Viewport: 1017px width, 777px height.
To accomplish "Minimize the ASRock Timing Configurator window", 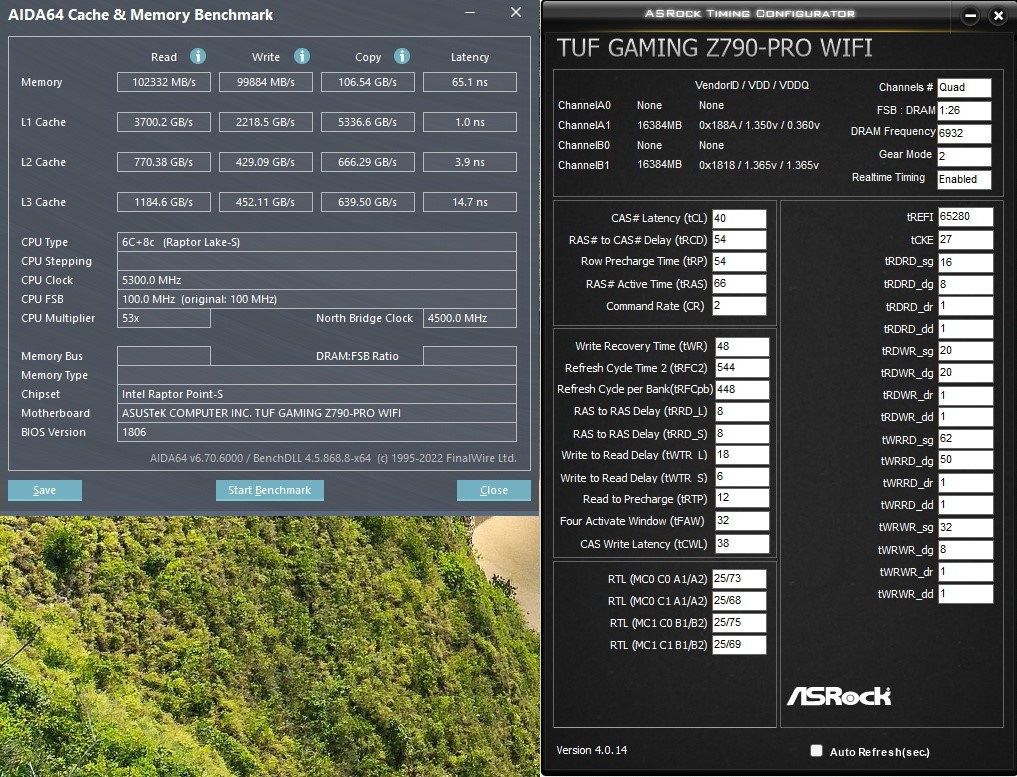I will click(x=970, y=16).
